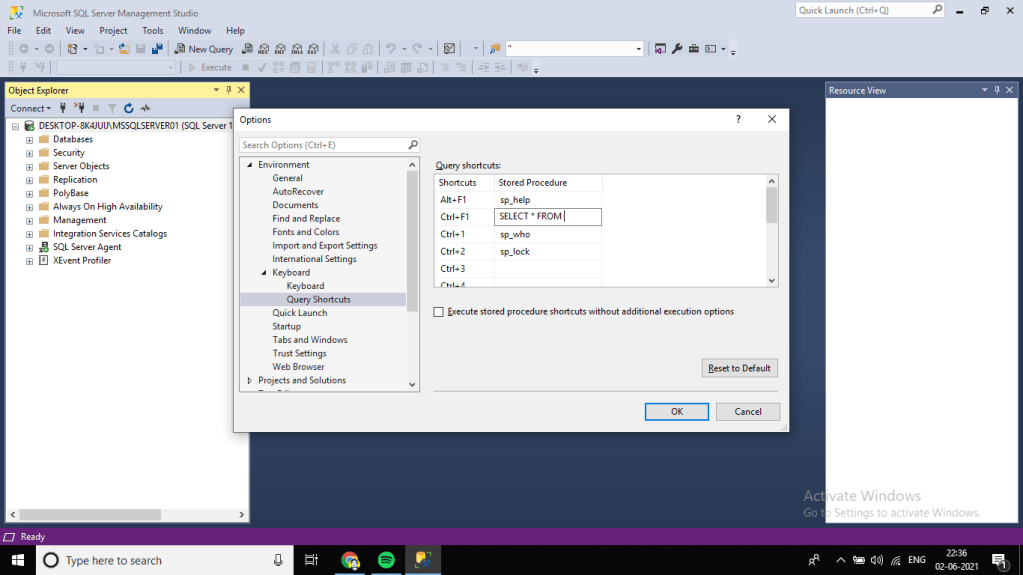The height and width of the screenshot is (575, 1023).
Task: Click the Search Options input field
Action: [x=322, y=145]
